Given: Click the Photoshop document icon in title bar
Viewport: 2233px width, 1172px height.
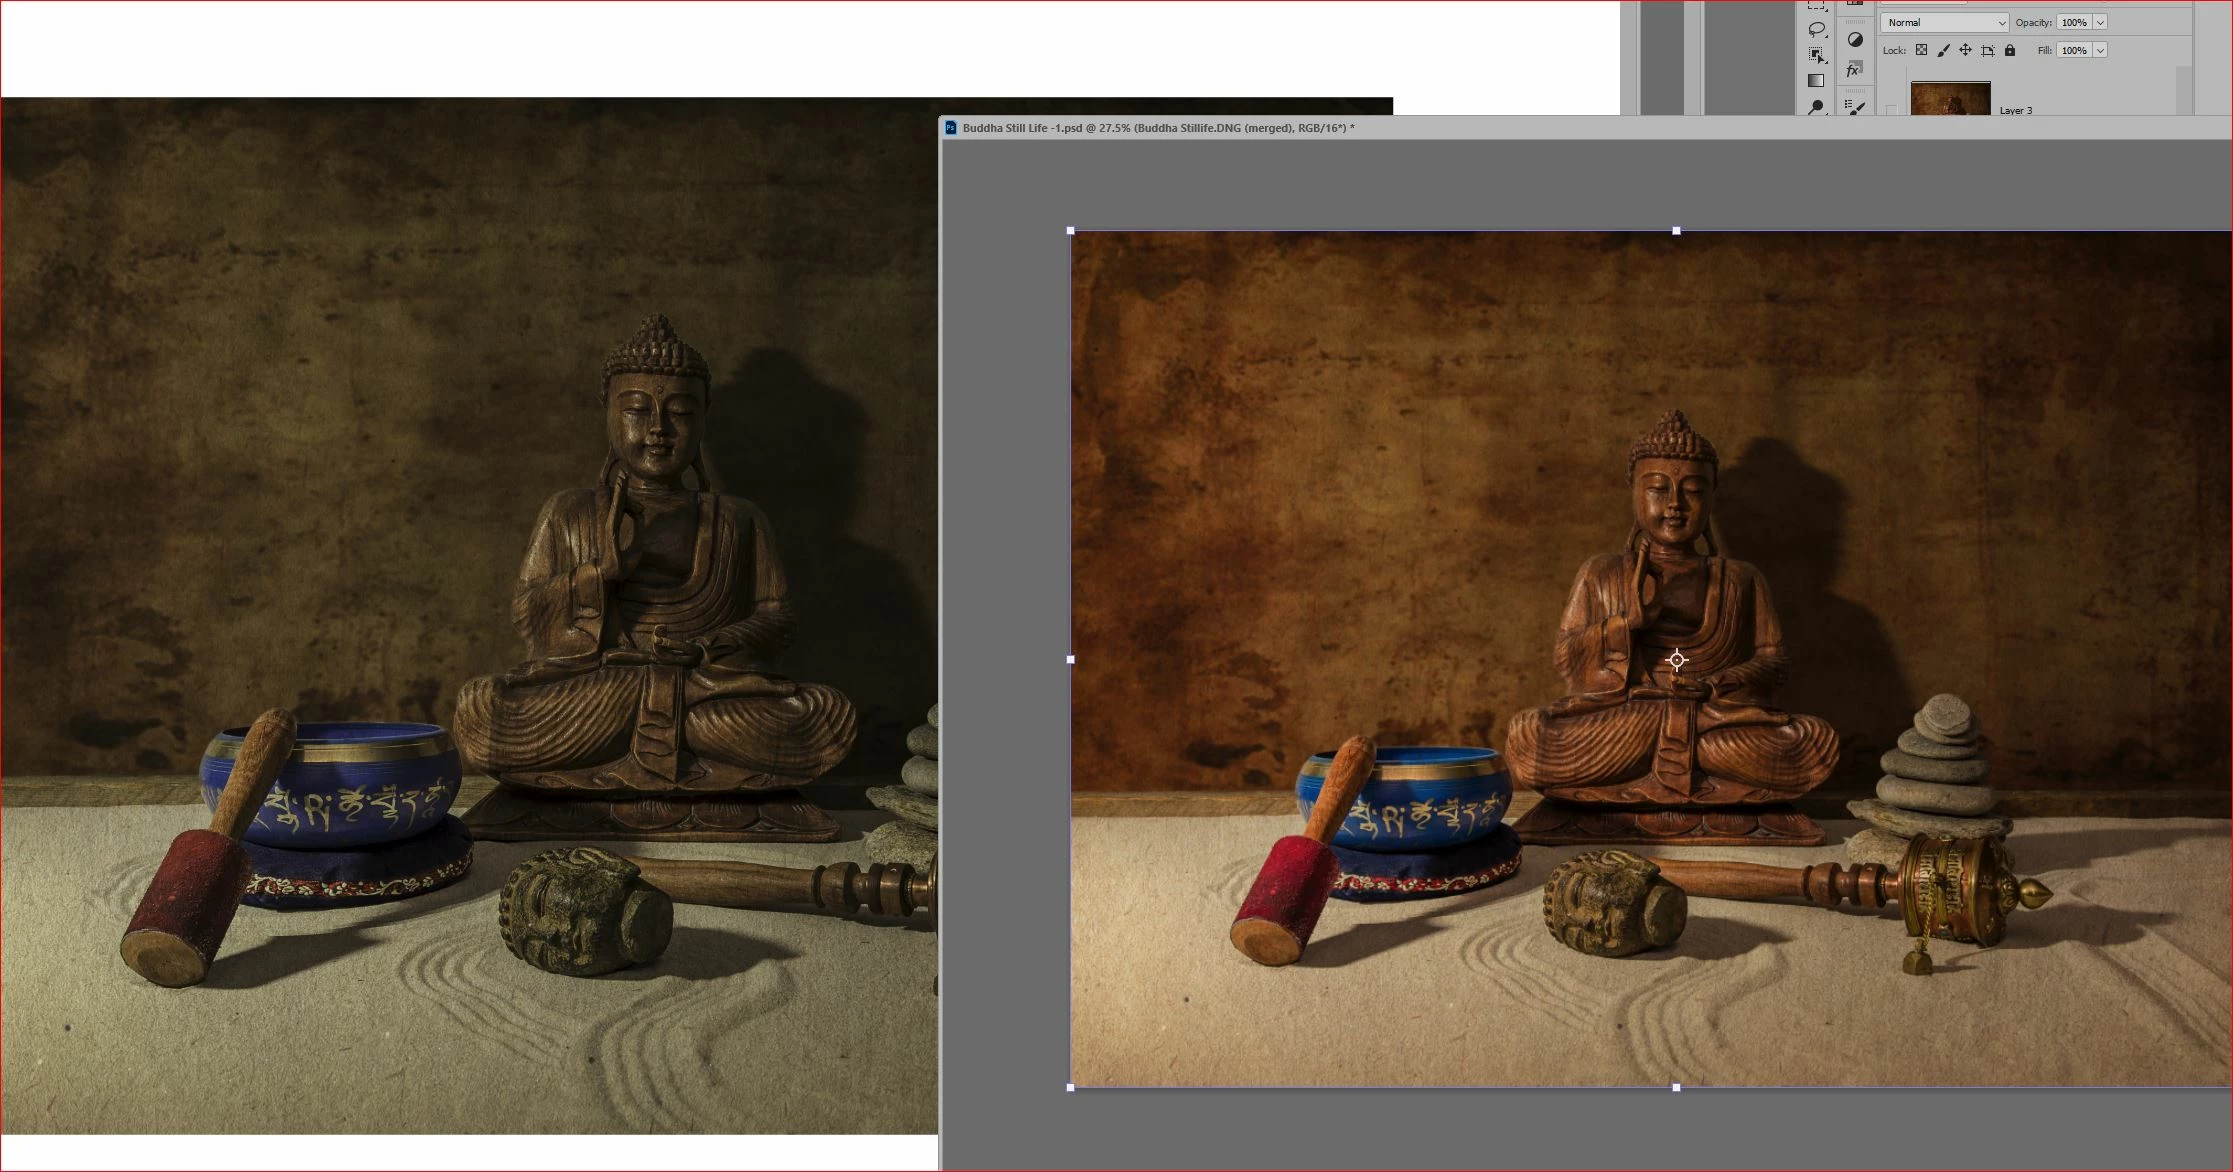Looking at the screenshot, I should pyautogui.click(x=951, y=128).
